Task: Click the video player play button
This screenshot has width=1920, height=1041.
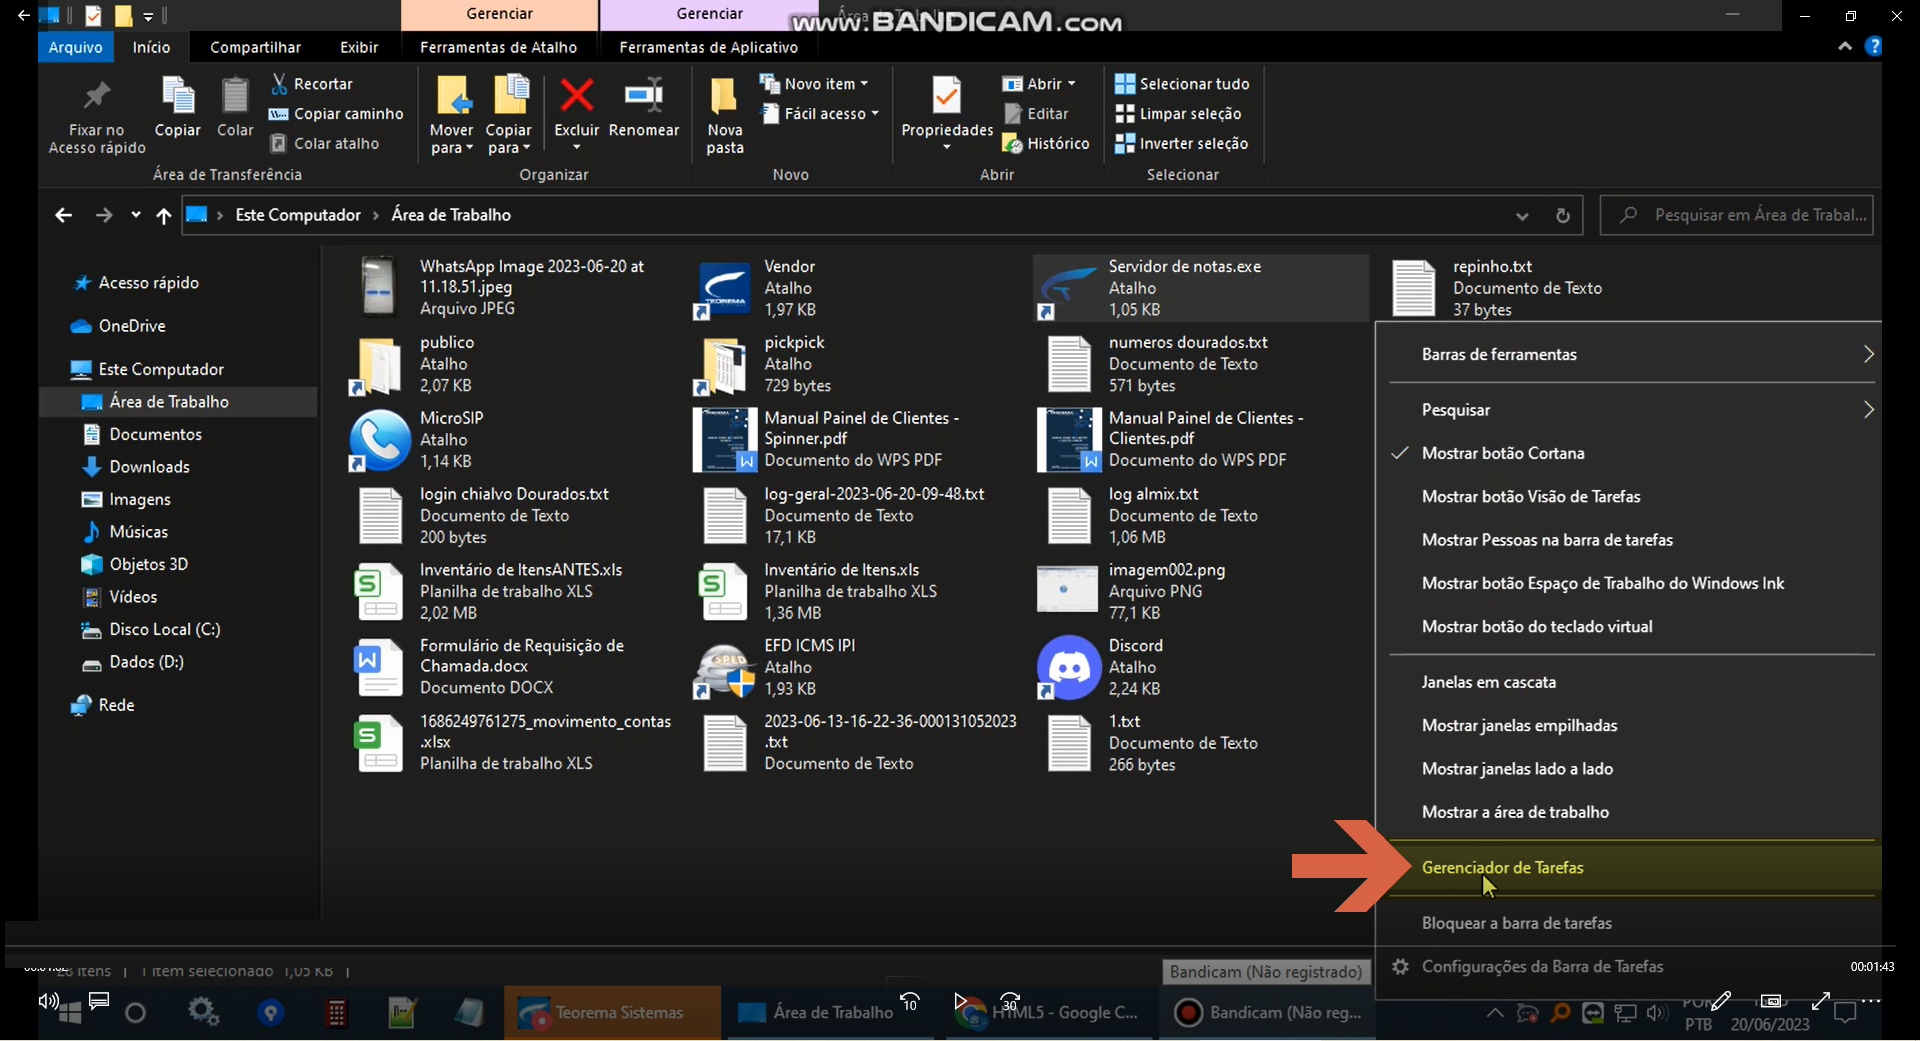Action: 960,1001
